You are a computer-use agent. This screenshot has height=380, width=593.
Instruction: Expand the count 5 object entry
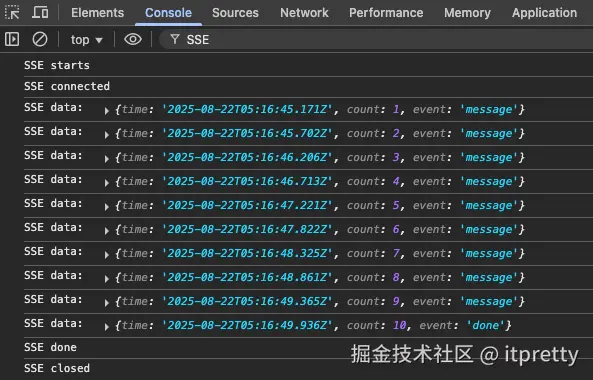107,206
